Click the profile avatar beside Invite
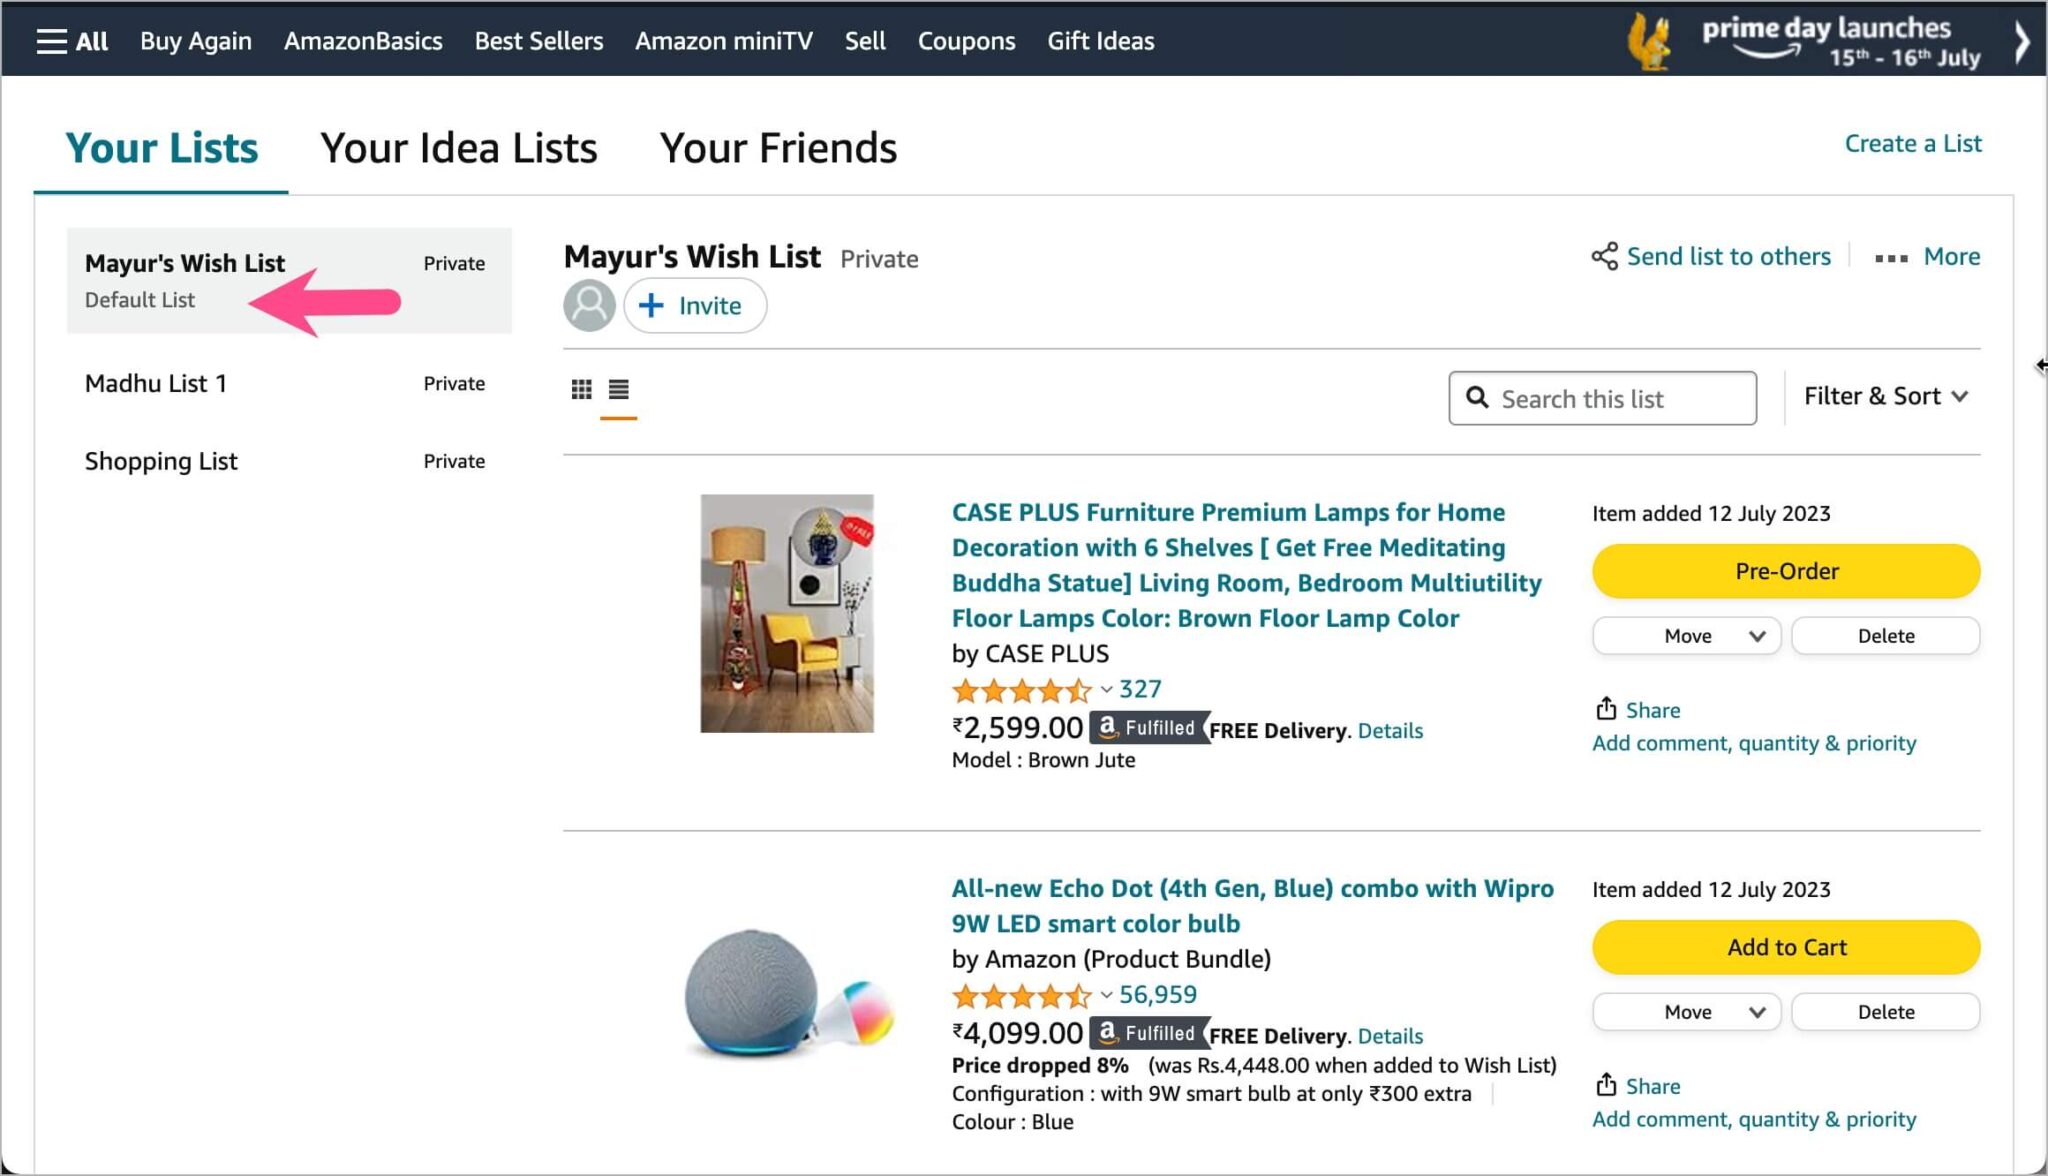The height and width of the screenshot is (1176, 2048). pos(589,305)
